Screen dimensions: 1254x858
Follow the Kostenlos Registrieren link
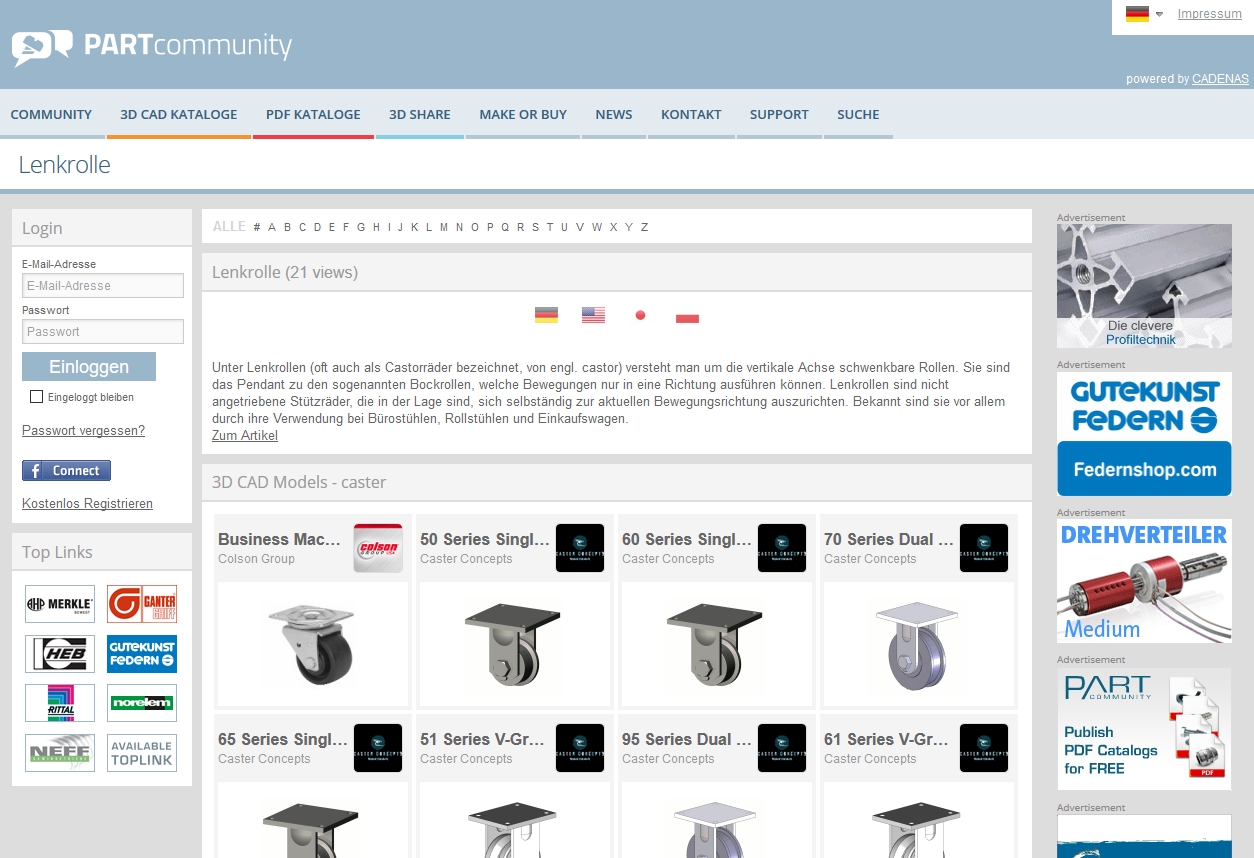pos(87,504)
